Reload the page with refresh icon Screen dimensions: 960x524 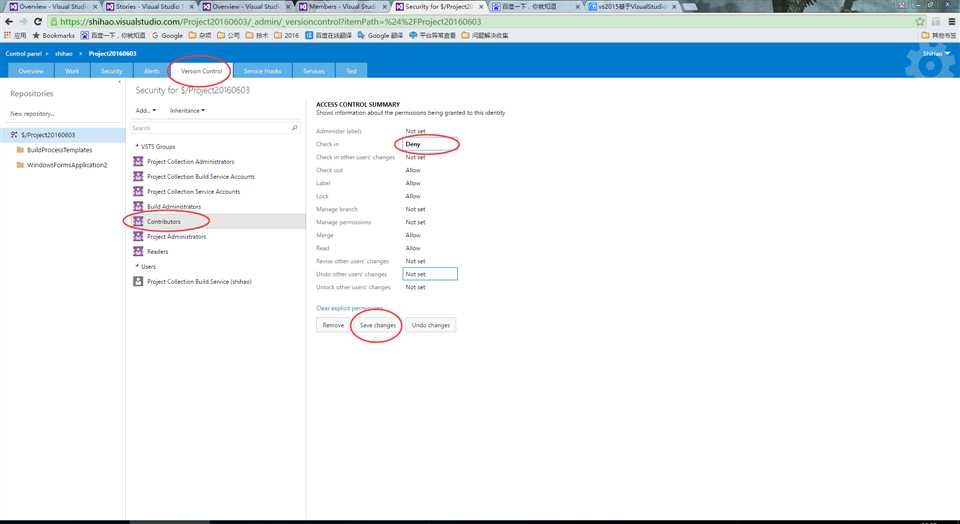(38, 21)
